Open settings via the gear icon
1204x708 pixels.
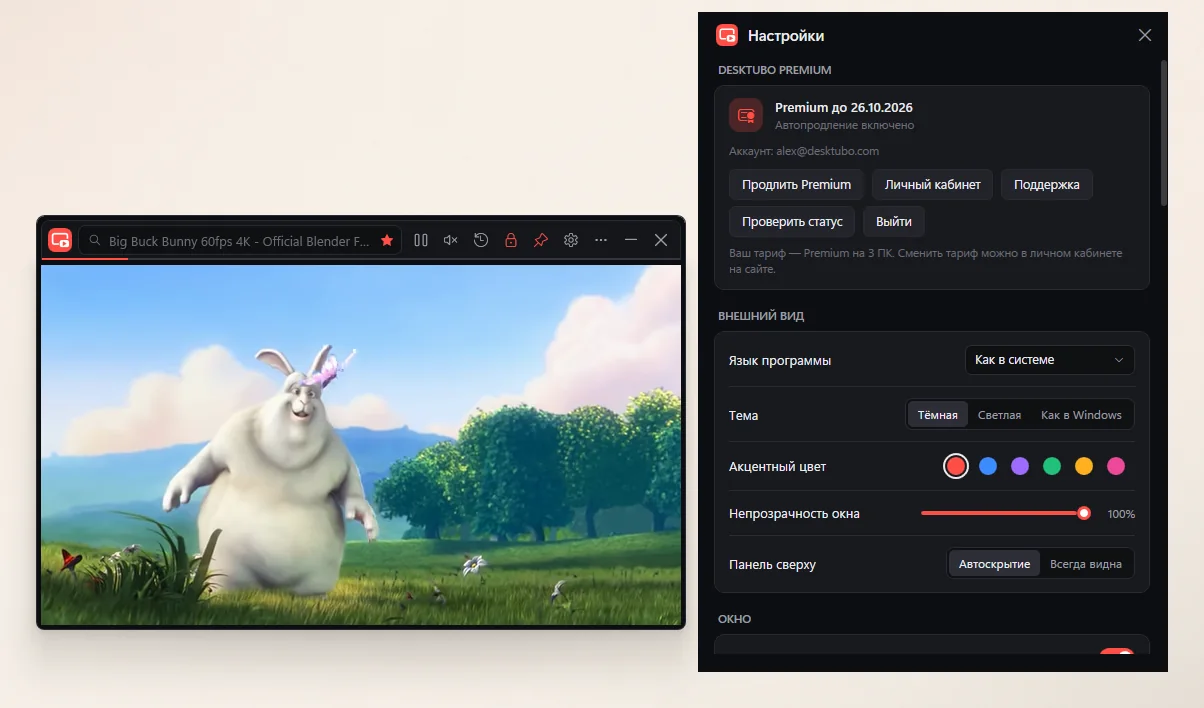pos(571,240)
